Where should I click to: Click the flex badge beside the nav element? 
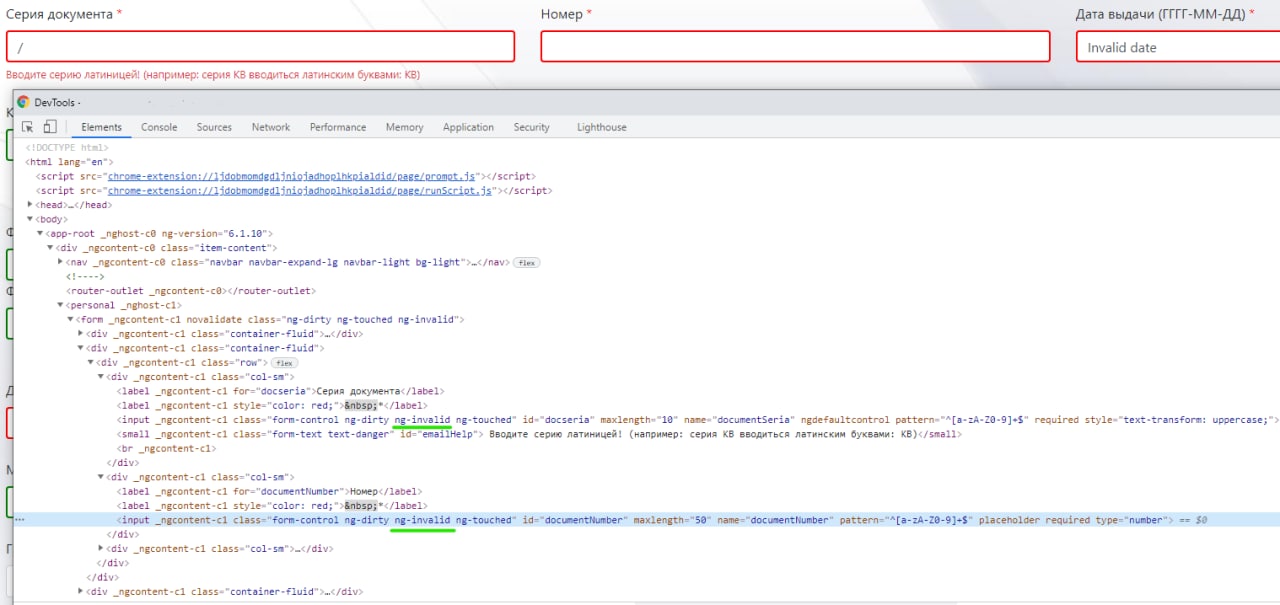coord(527,262)
